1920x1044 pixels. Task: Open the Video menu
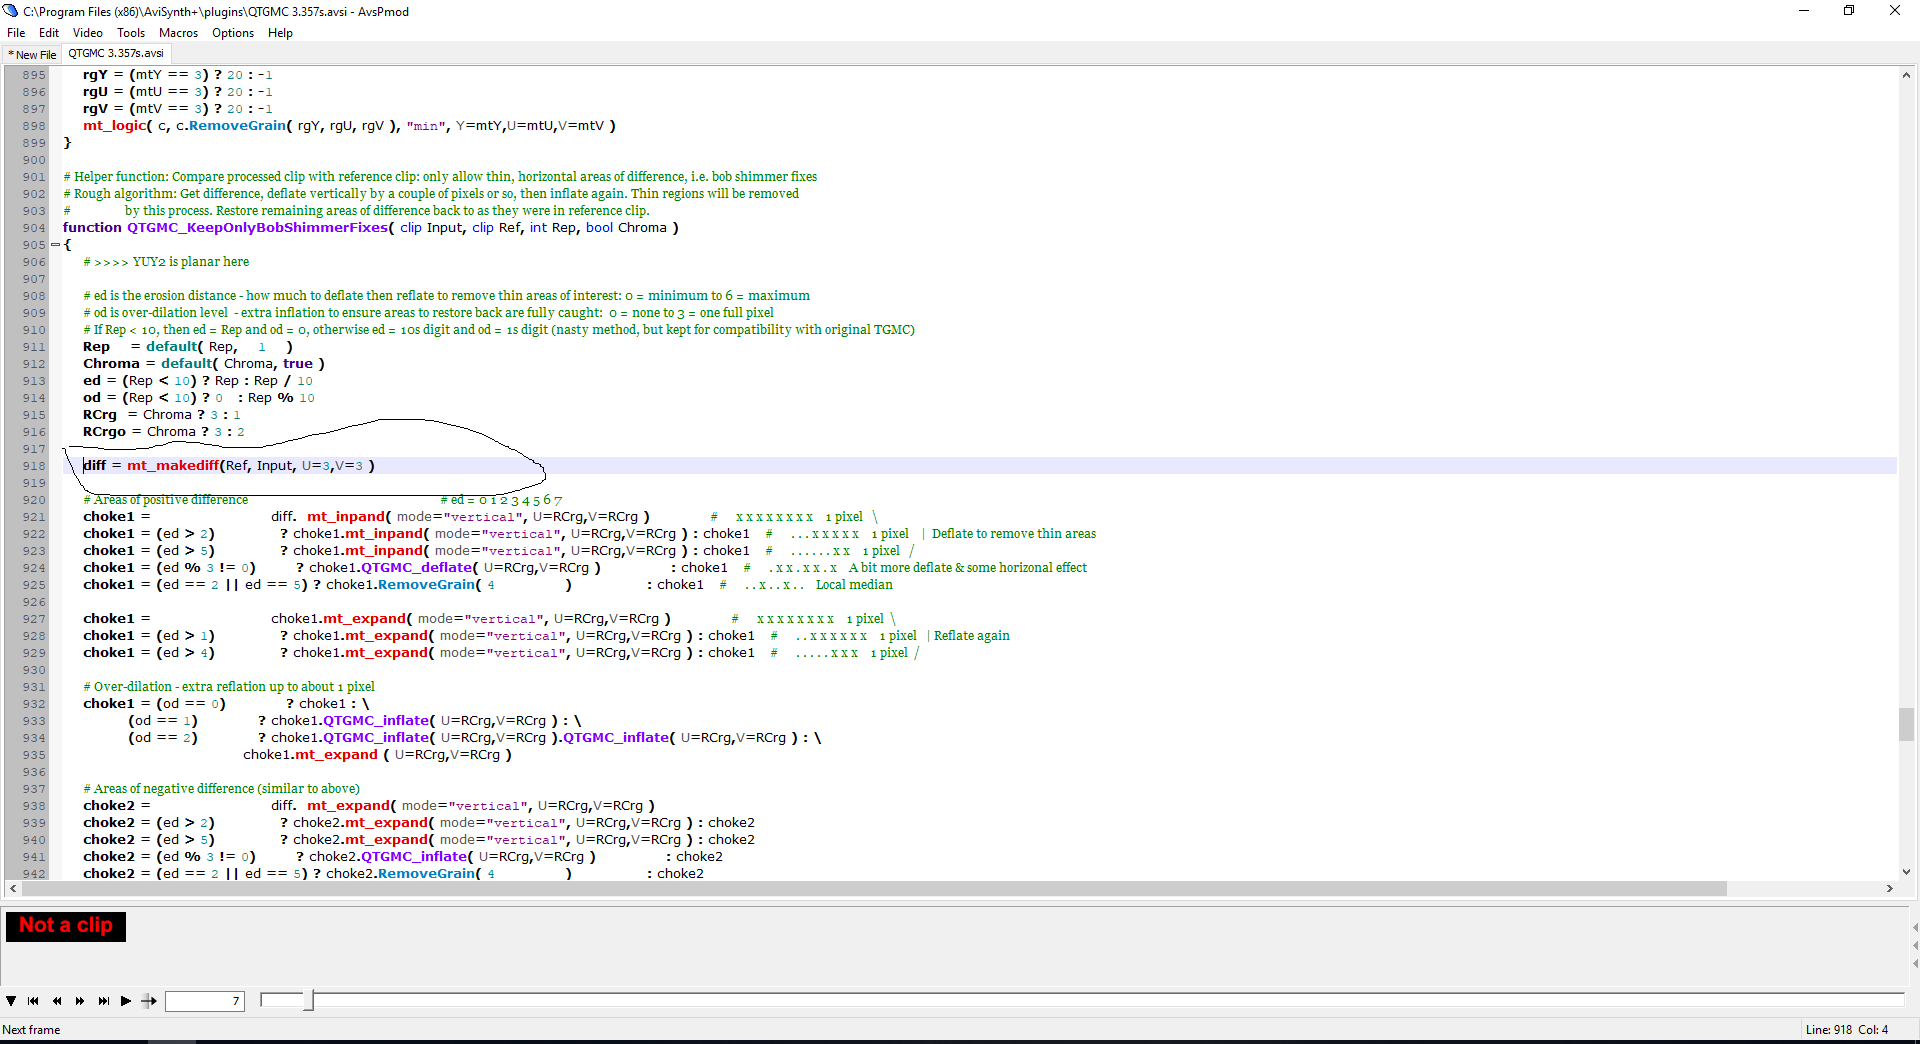88,33
